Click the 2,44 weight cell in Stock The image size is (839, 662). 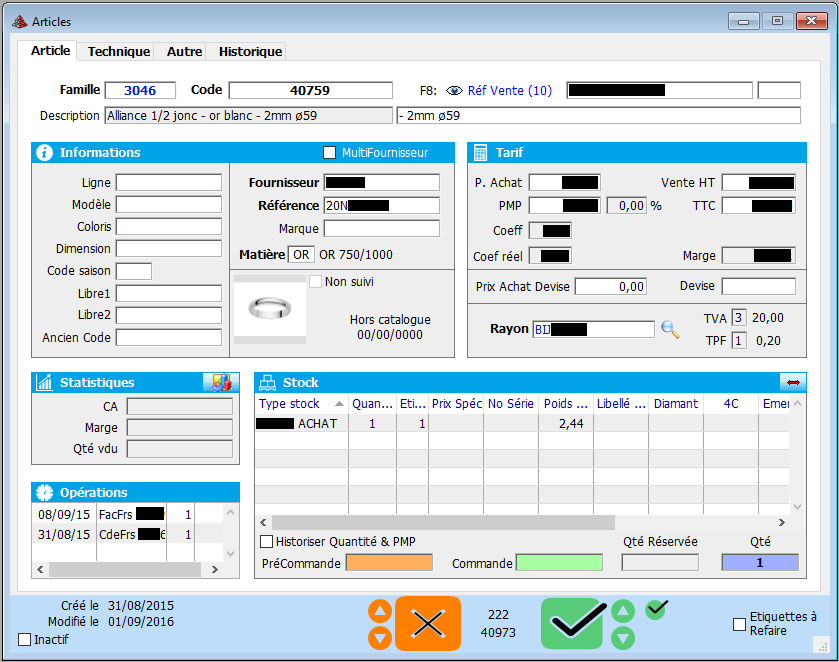pyautogui.click(x=566, y=423)
